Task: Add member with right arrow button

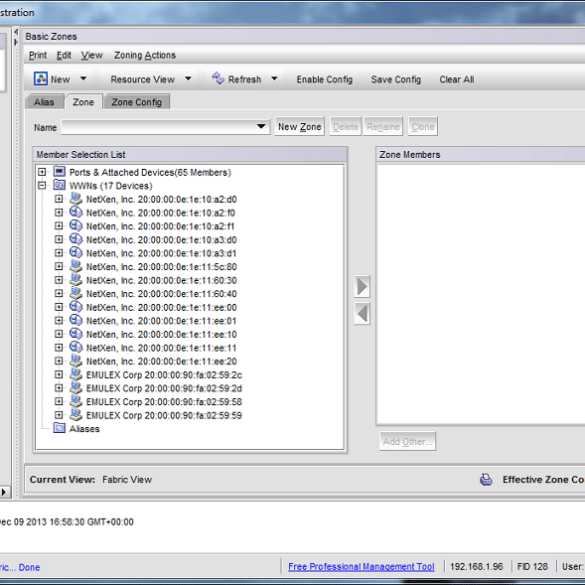Action: pos(362,287)
